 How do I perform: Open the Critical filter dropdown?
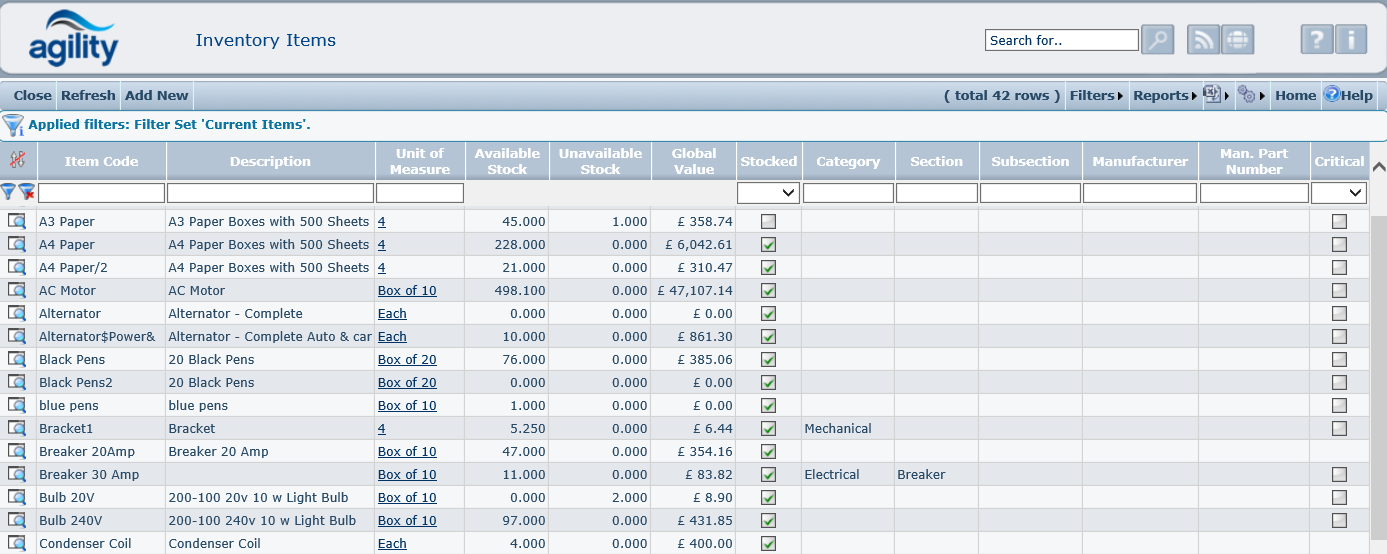(x=1339, y=192)
